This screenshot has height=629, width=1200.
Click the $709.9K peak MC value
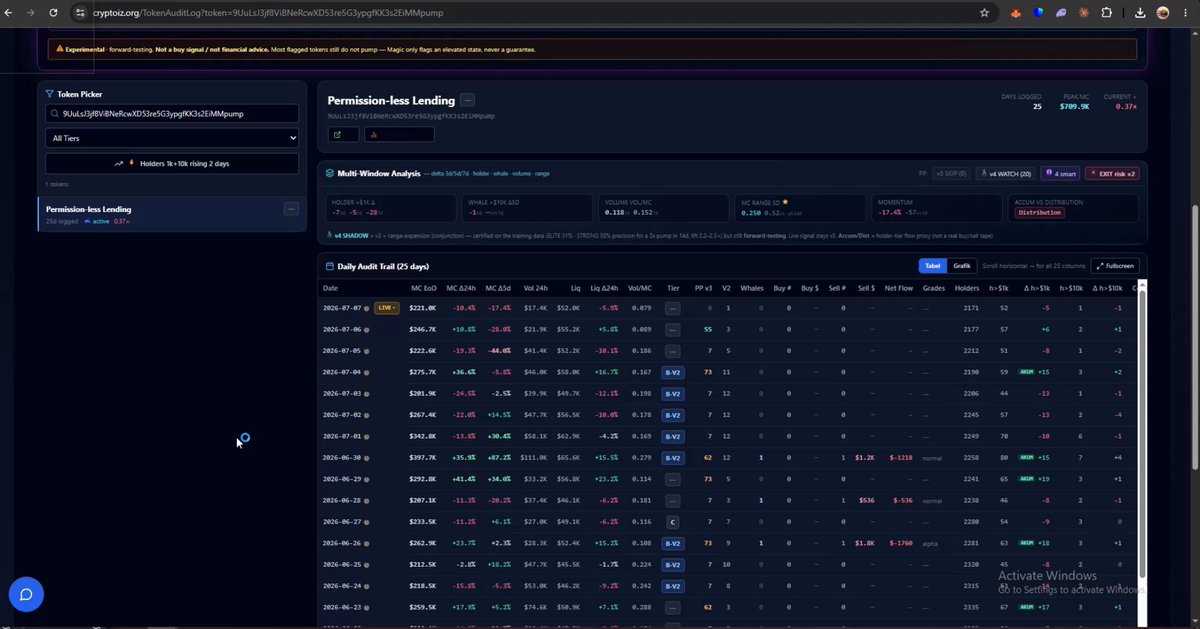click(x=1074, y=106)
